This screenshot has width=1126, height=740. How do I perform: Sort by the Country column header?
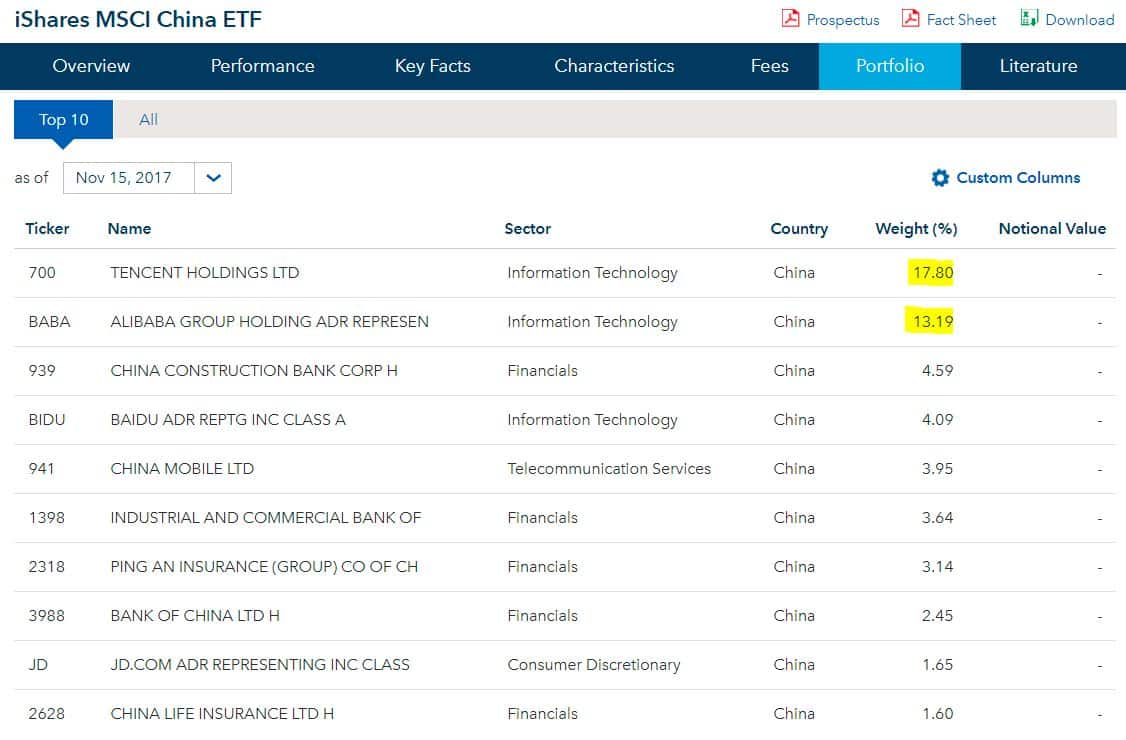[799, 228]
